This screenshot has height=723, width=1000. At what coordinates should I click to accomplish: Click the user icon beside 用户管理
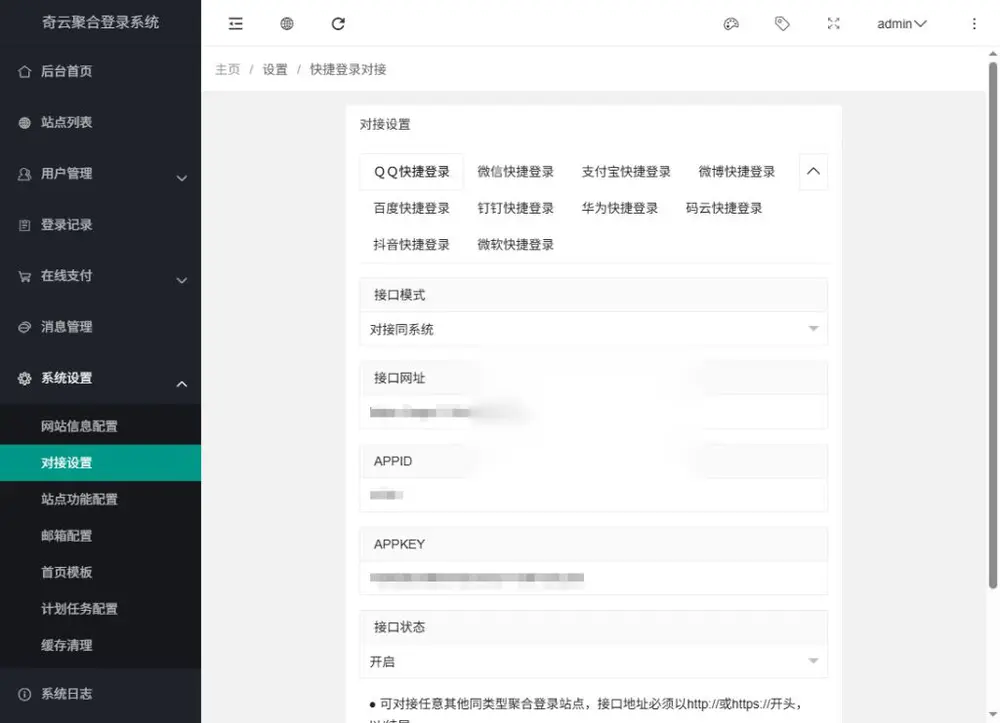point(24,173)
